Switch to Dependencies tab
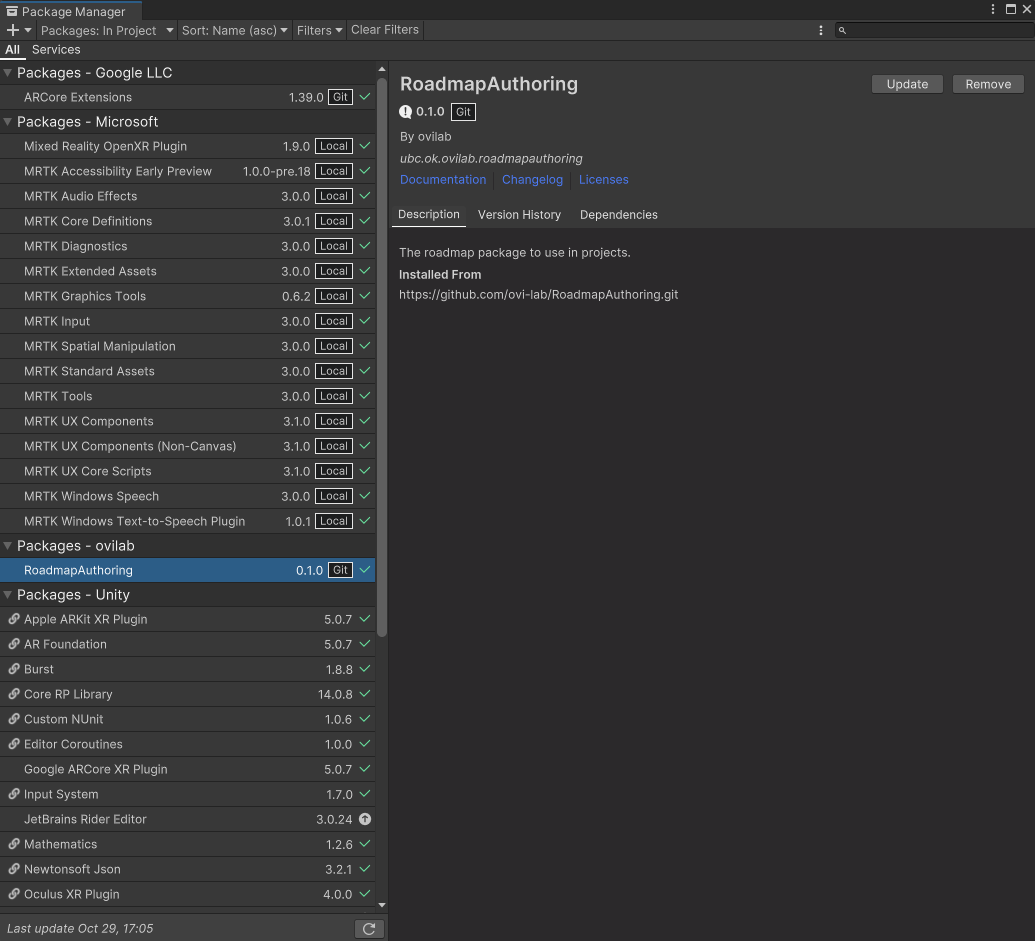The image size is (1035, 941). [618, 214]
